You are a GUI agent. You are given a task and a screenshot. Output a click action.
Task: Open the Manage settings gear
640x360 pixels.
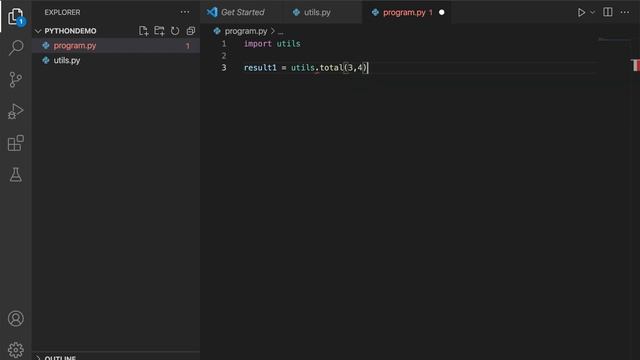pos(16,350)
